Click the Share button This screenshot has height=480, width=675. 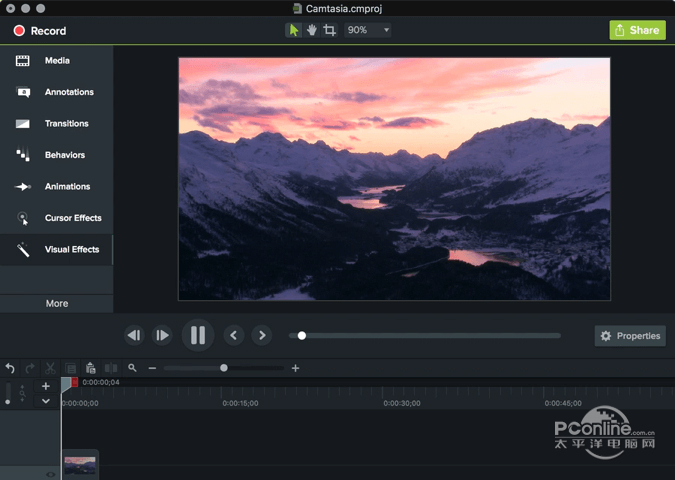coord(638,30)
